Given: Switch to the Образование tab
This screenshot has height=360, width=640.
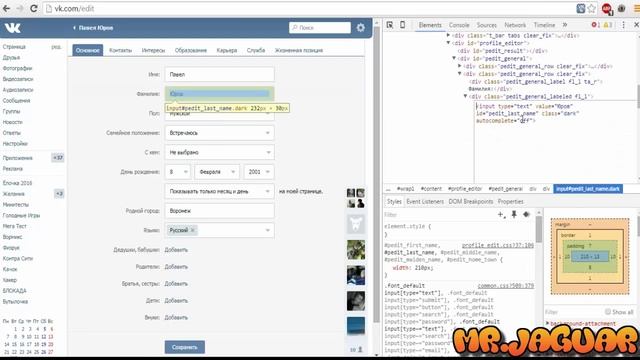Looking at the screenshot, I should tap(191, 50).
